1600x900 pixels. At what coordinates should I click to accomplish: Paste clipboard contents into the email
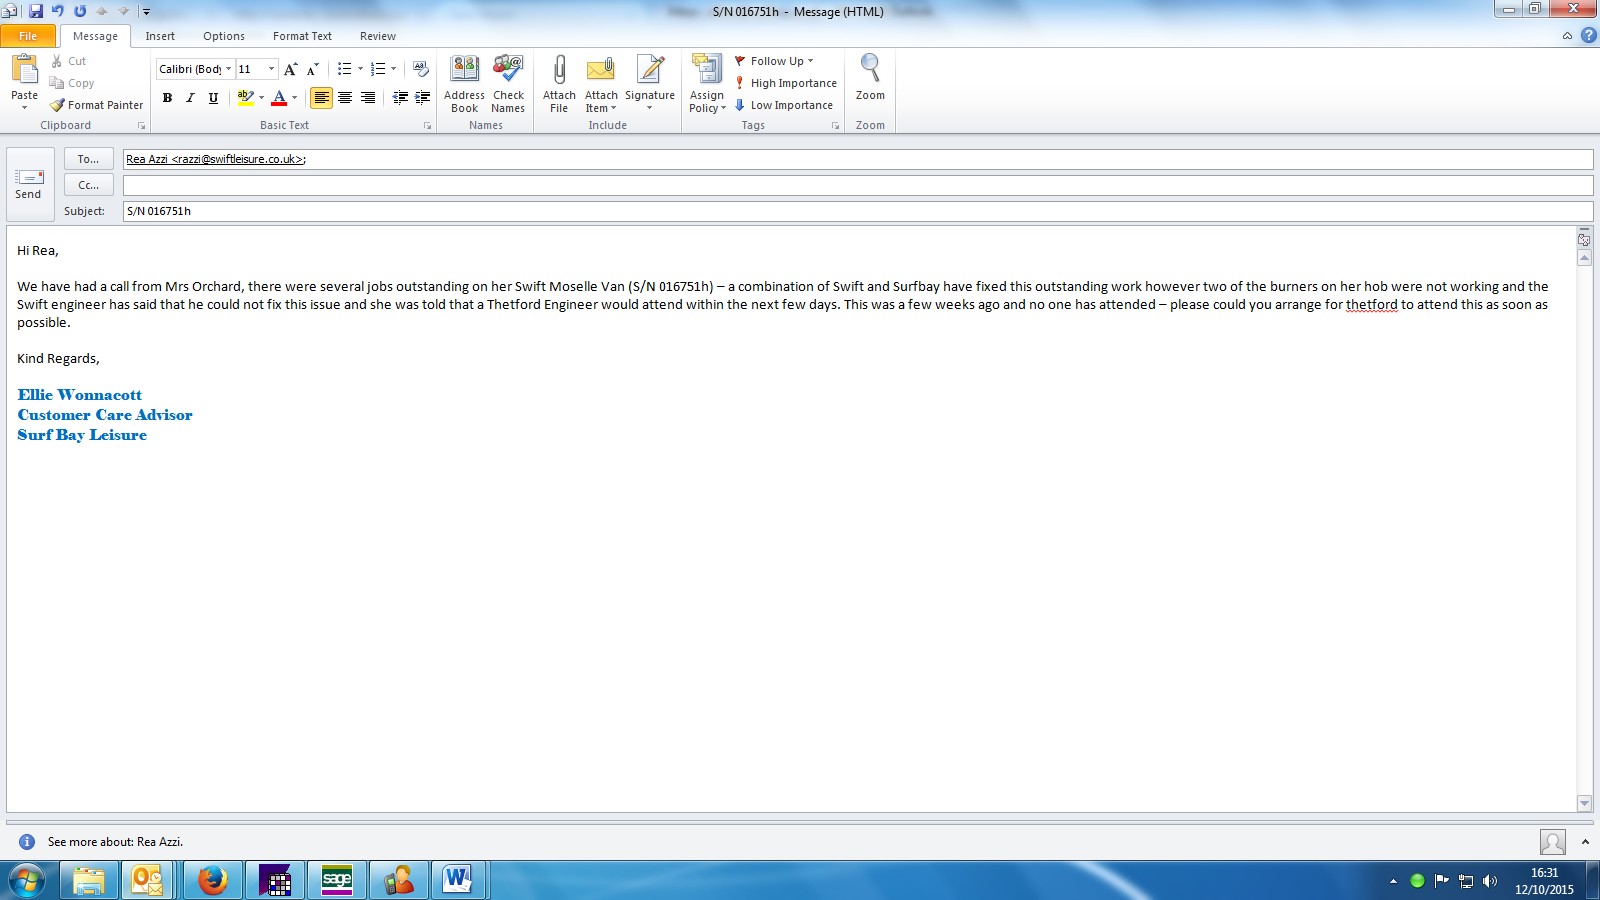[x=24, y=81]
